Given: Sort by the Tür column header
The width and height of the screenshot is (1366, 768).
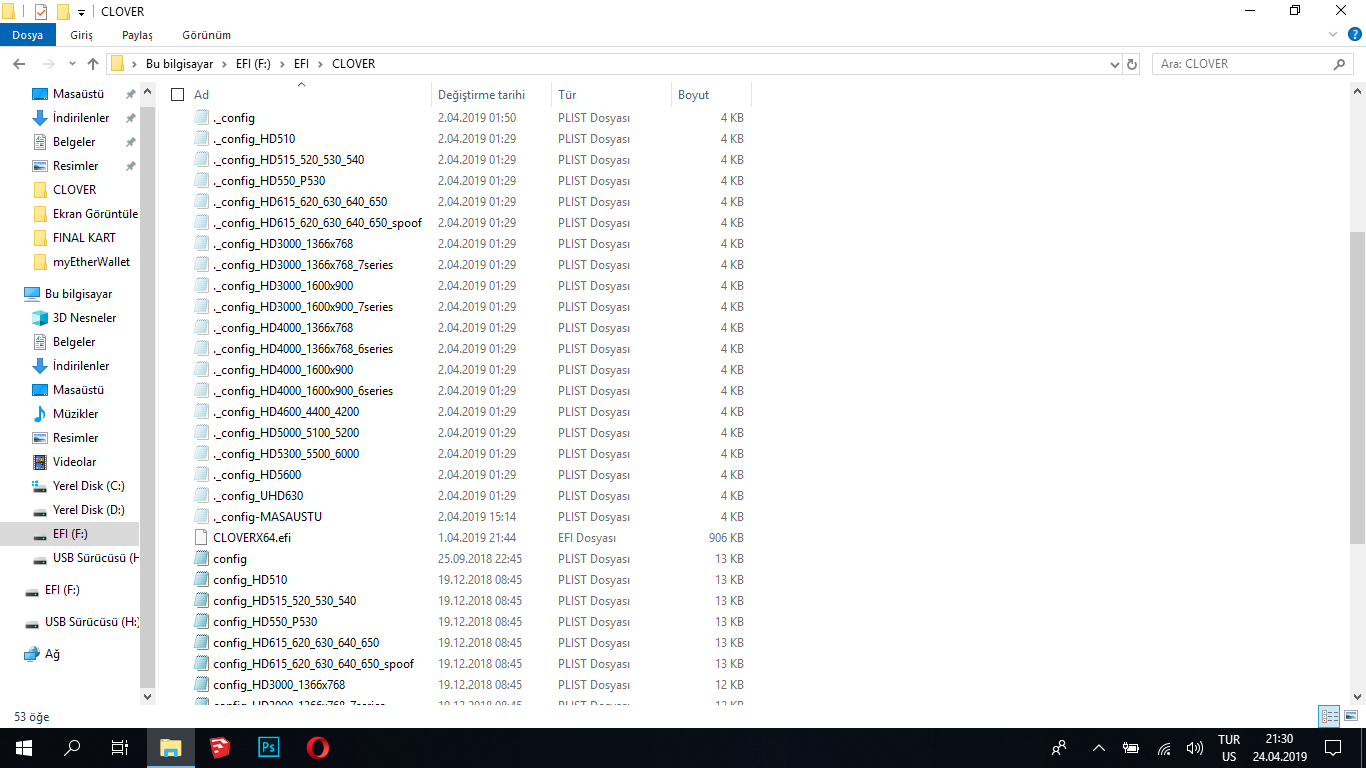Looking at the screenshot, I should pyautogui.click(x=612, y=95).
